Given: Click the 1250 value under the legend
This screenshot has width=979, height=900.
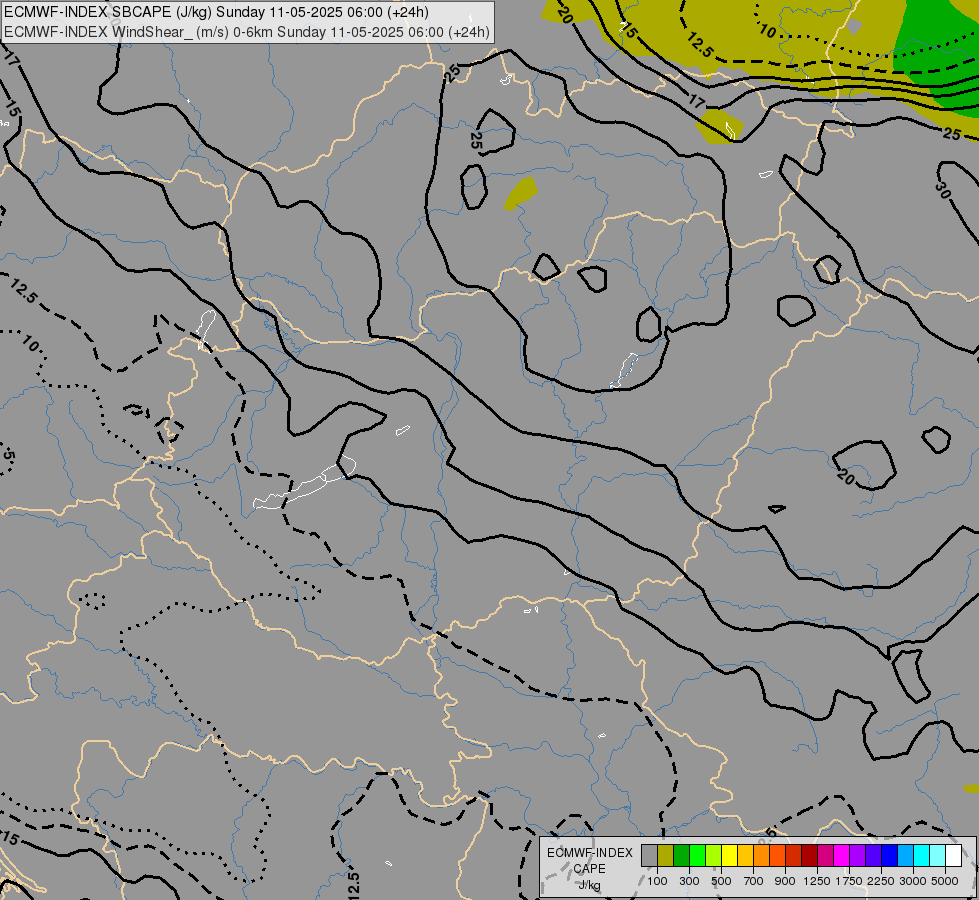Looking at the screenshot, I should click(817, 881).
